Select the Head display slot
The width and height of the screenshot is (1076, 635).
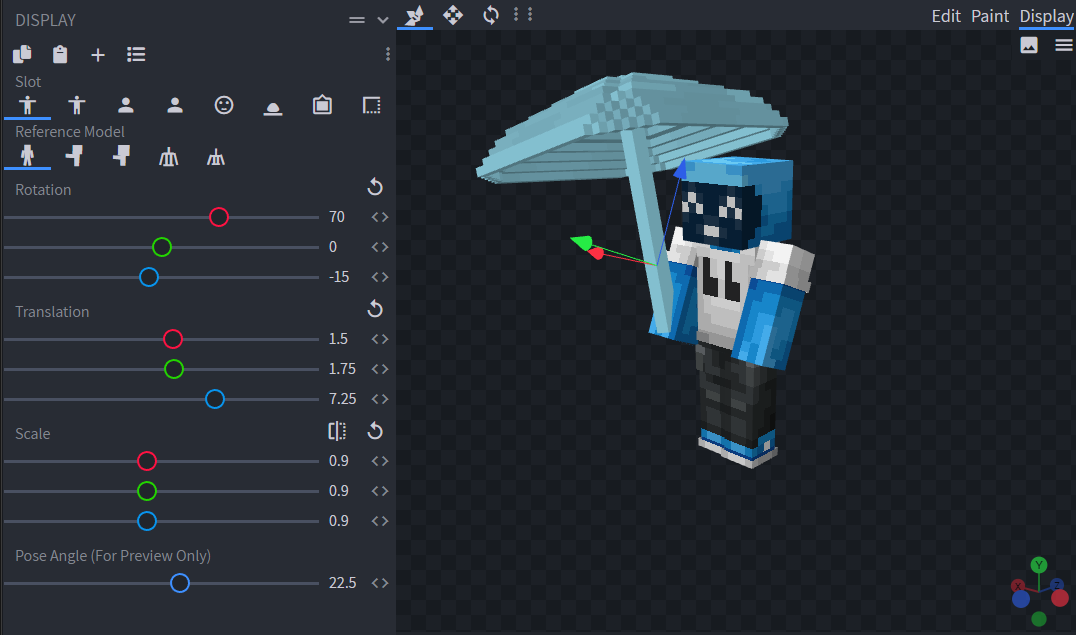(x=223, y=105)
